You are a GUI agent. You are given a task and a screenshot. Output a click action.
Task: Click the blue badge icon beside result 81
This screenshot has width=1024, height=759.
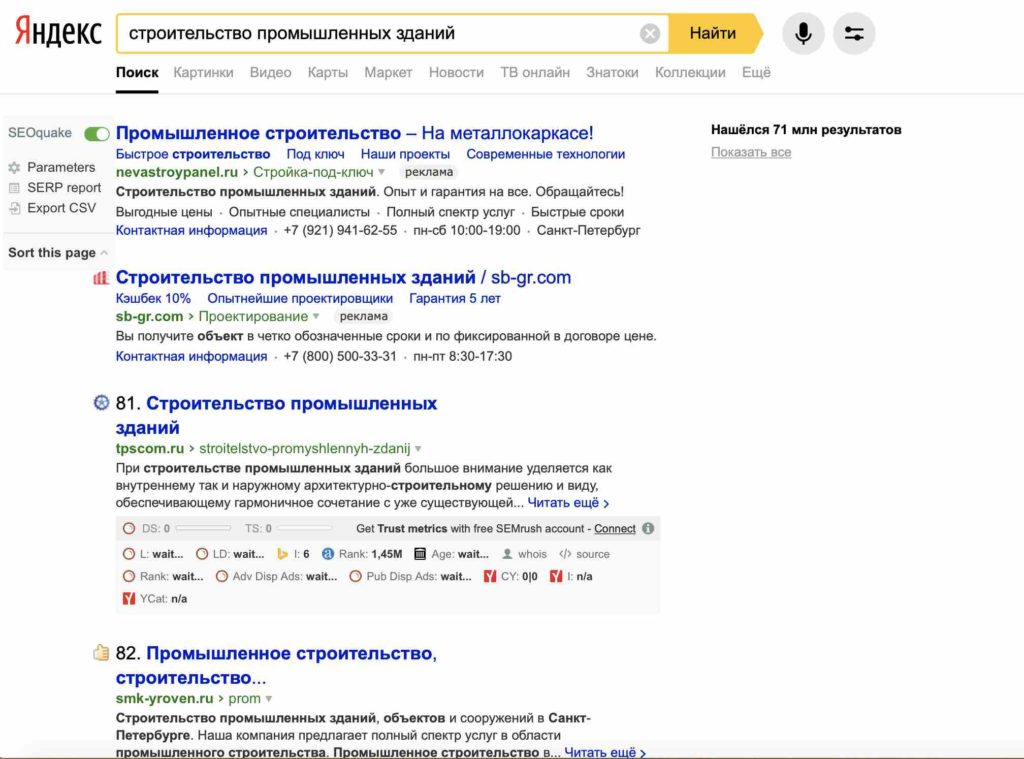[101, 402]
